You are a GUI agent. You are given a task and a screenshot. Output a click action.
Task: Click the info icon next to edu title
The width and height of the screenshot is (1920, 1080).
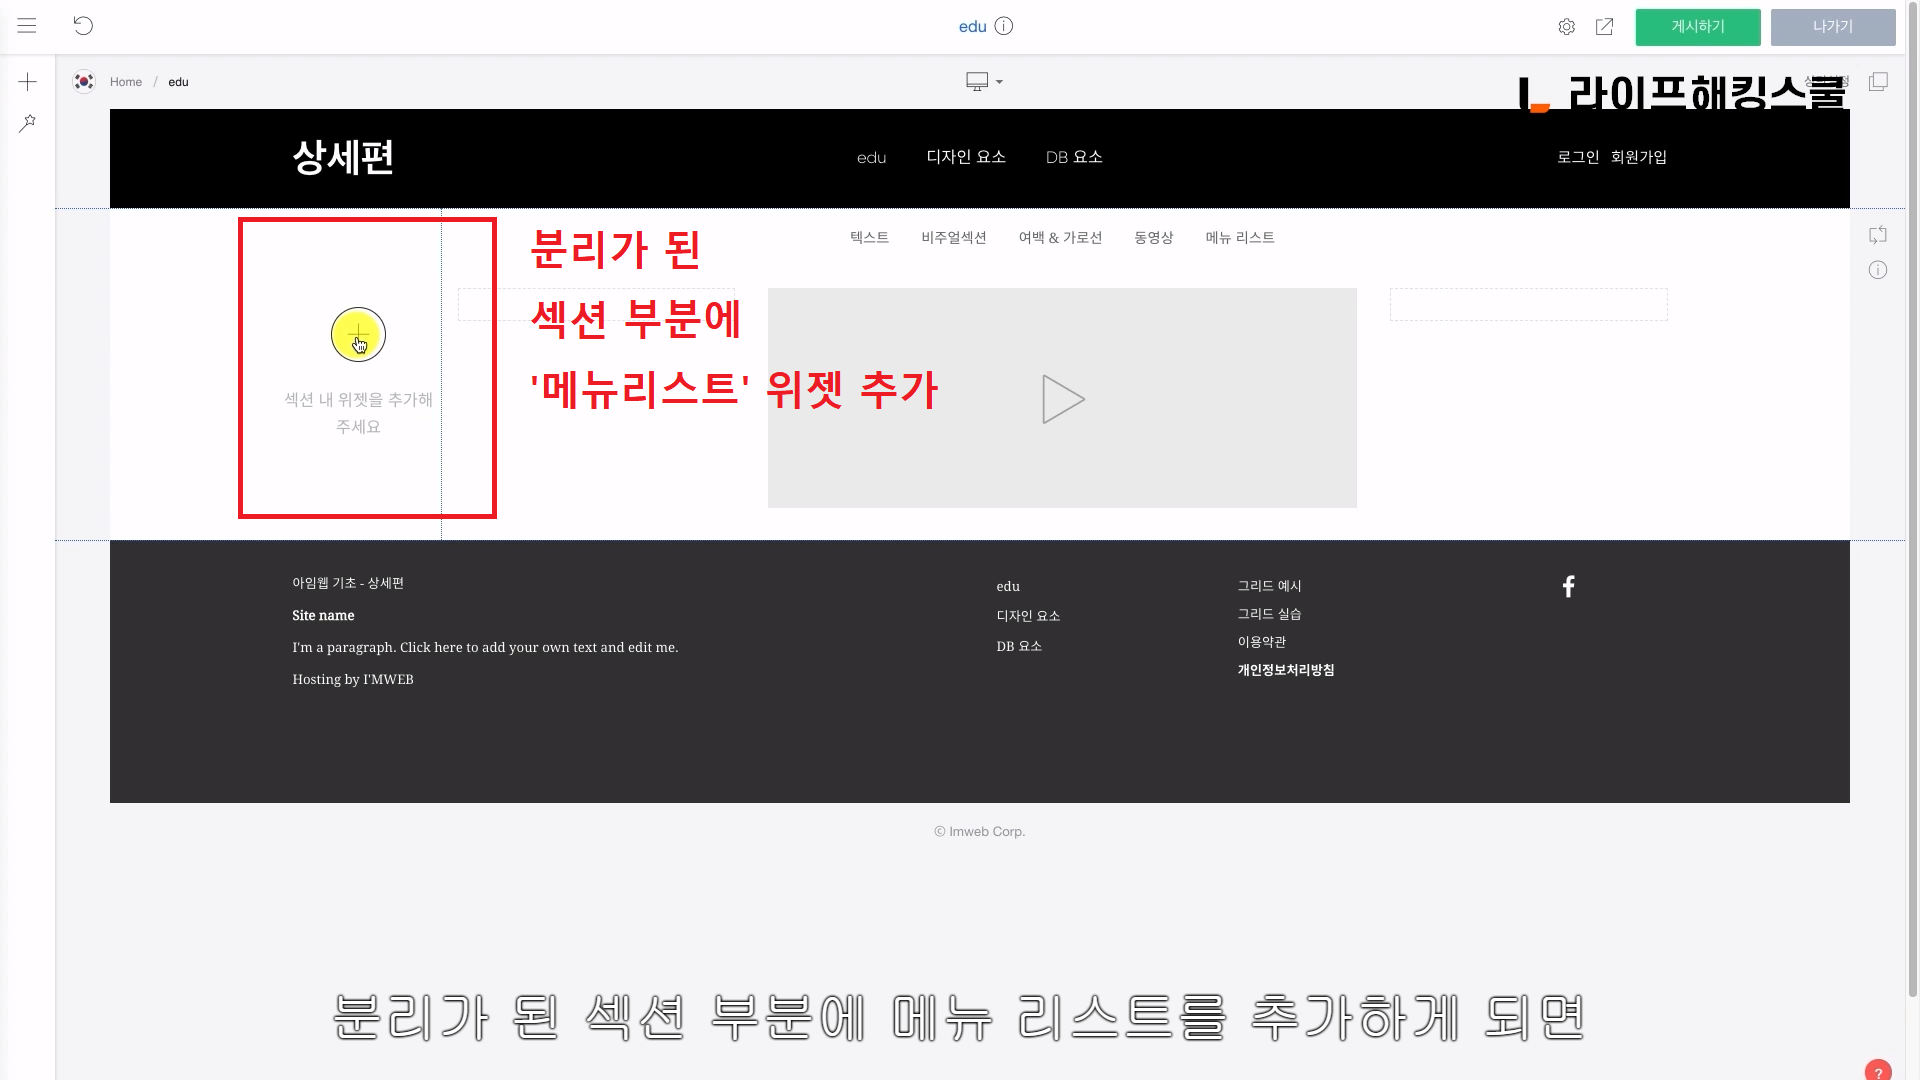pos(1004,26)
